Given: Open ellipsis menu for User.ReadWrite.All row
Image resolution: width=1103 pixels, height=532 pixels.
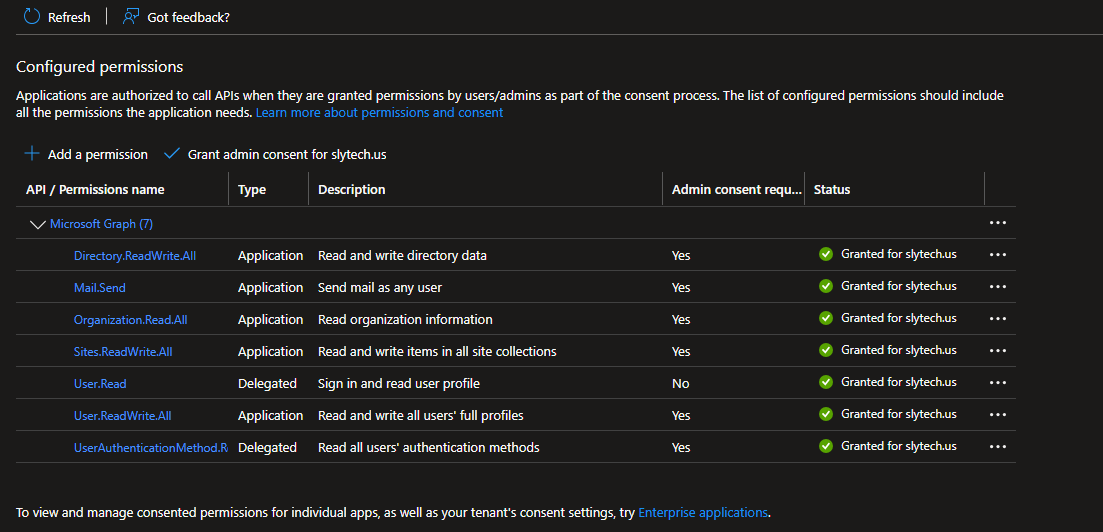Looking at the screenshot, I should 997,414.
